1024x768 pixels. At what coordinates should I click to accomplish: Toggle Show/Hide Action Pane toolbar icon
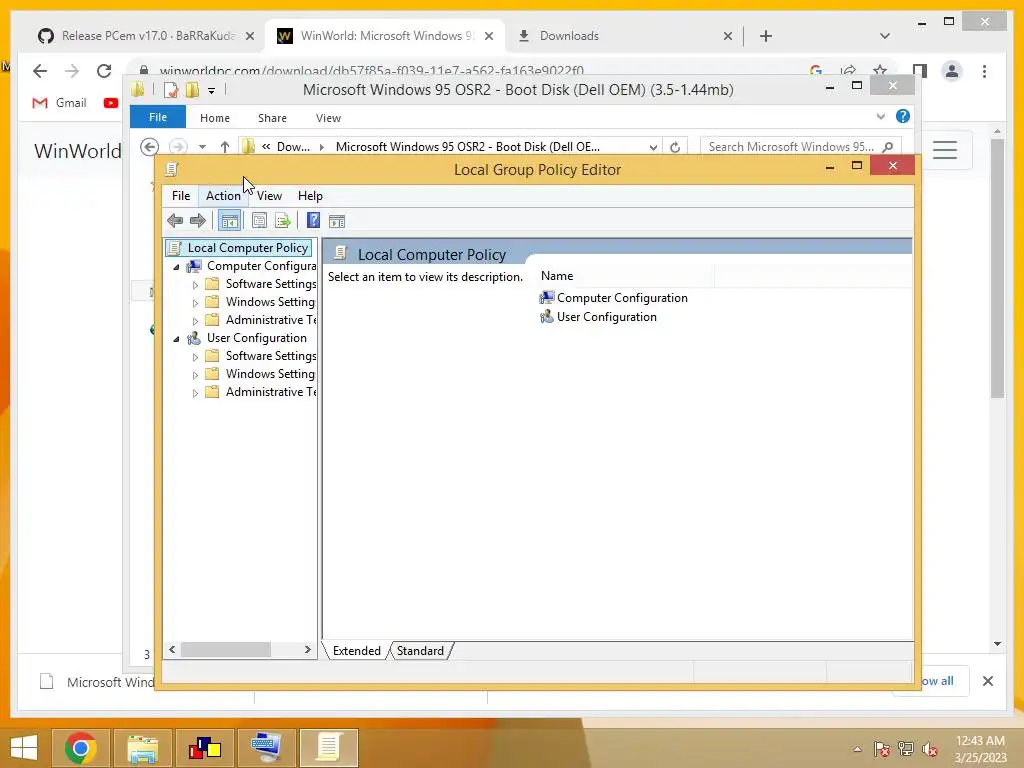[337, 221]
